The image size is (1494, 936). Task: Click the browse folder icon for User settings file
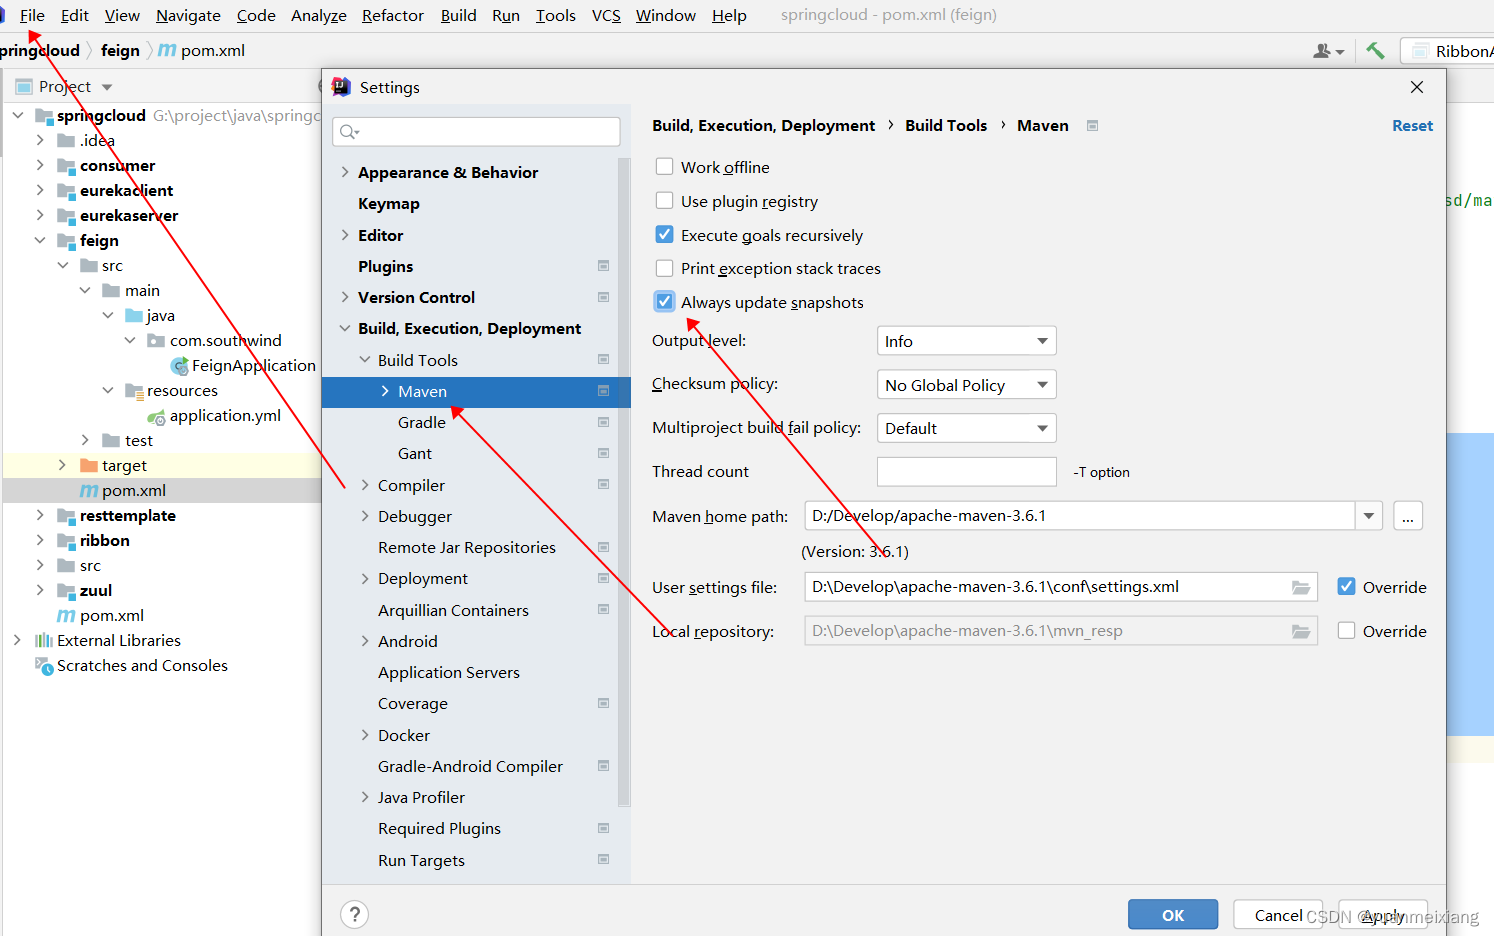1301,587
